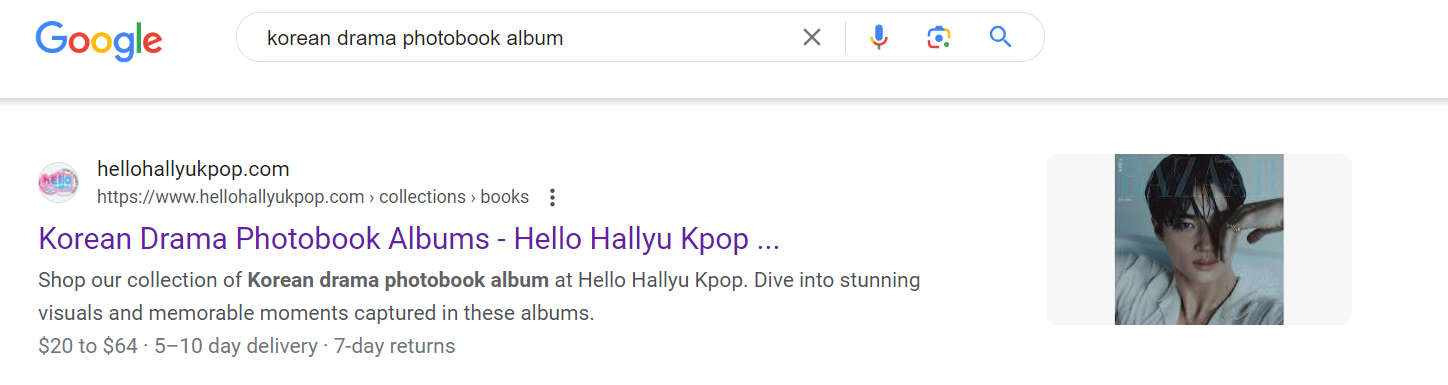This screenshot has height=385, width=1448.
Task: Open search by image camera icon
Action: 938,38
